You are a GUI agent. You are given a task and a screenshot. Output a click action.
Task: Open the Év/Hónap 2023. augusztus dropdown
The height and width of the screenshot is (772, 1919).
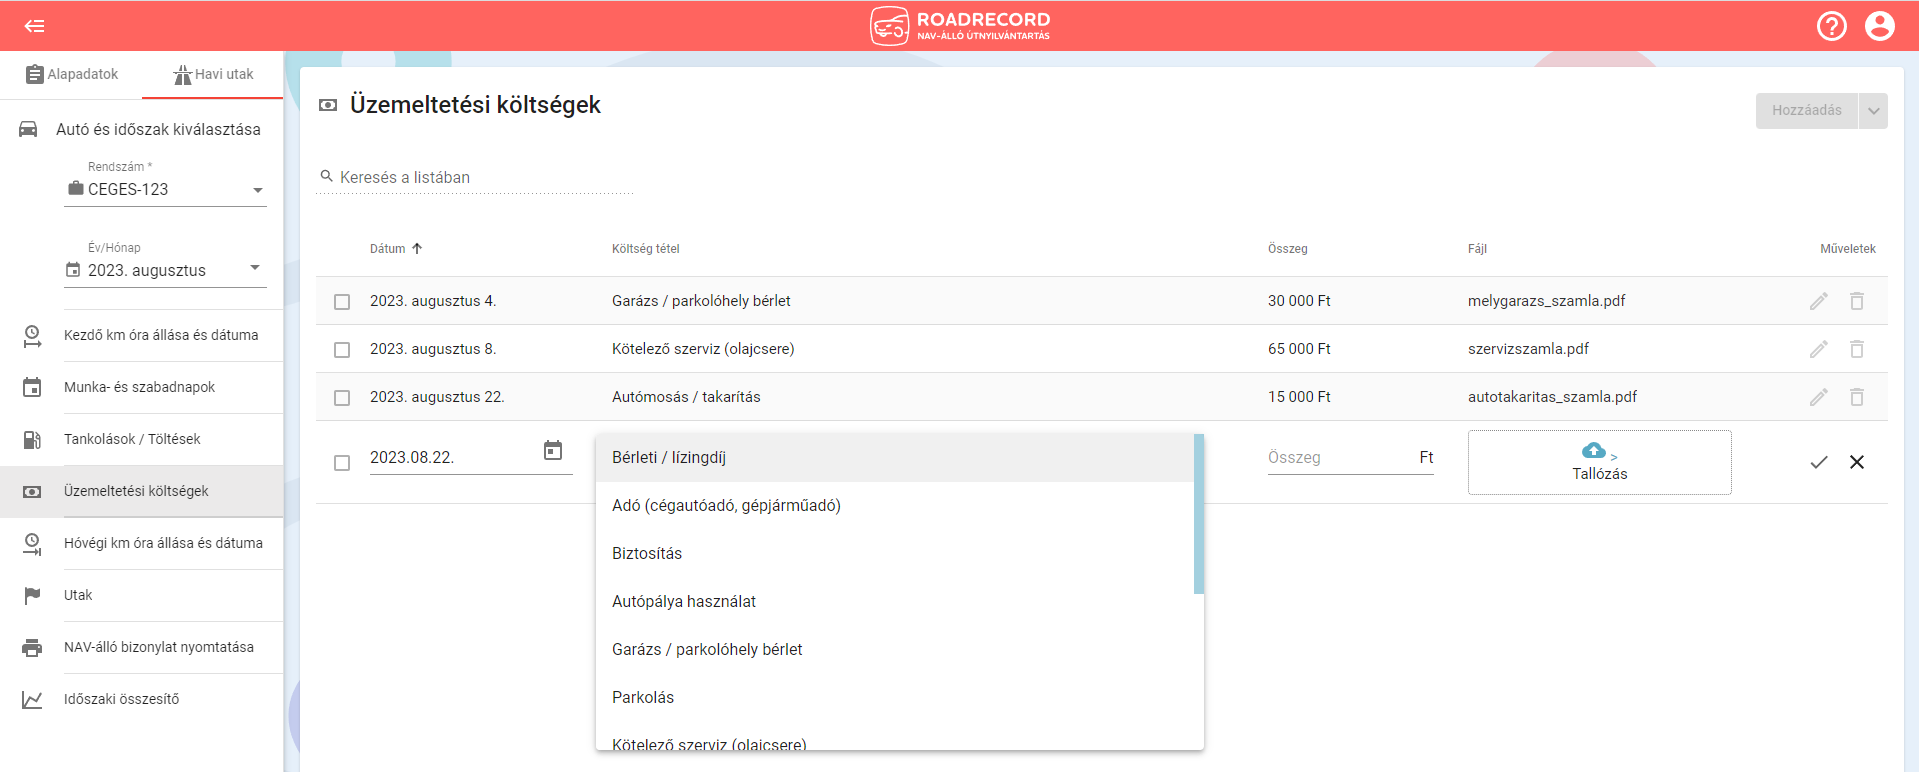(165, 270)
